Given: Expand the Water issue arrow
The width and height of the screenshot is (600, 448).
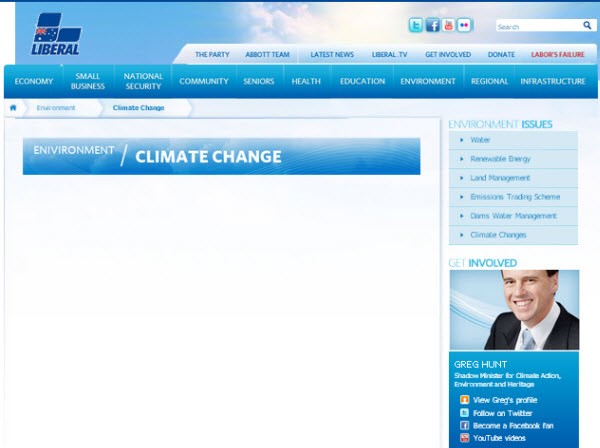Looking at the screenshot, I should 462,140.
